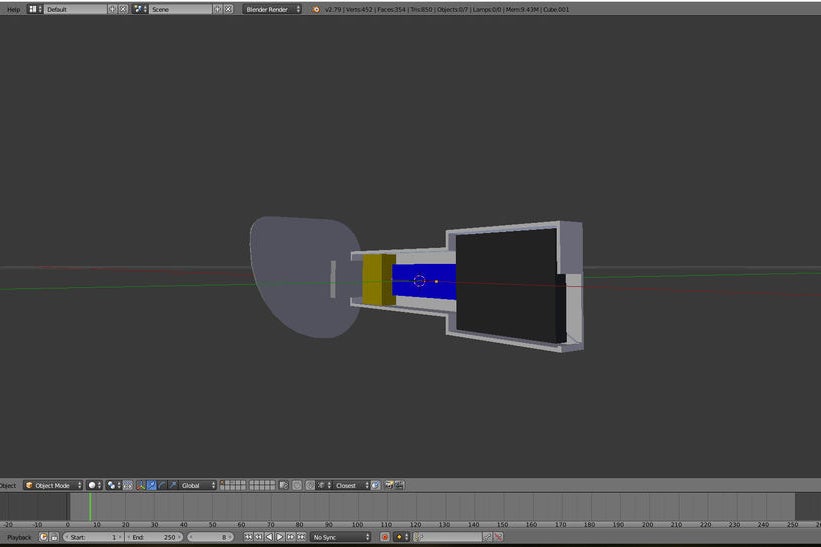
Task: Open the Blender Render engine dropdown
Action: pyautogui.click(x=272, y=9)
